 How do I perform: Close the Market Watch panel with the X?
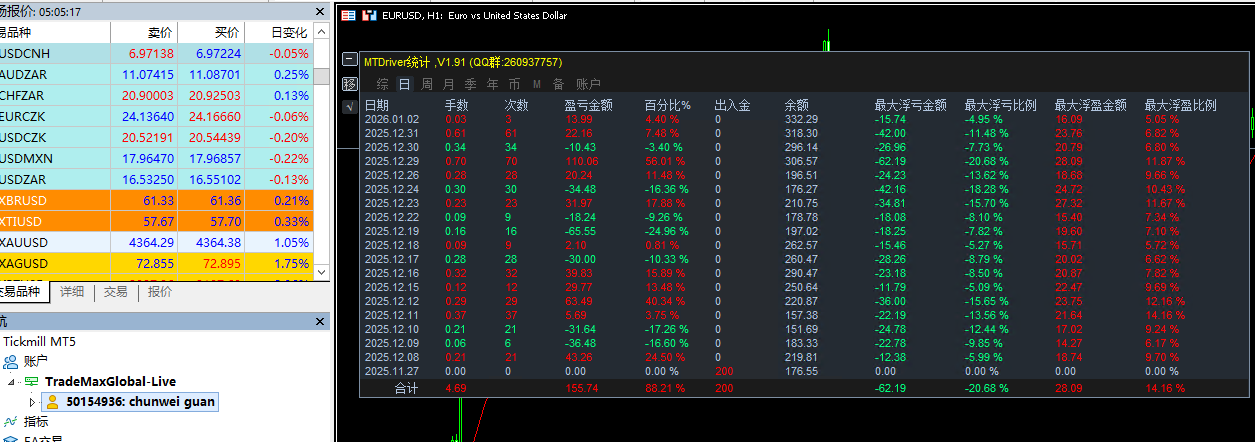[x=320, y=12]
